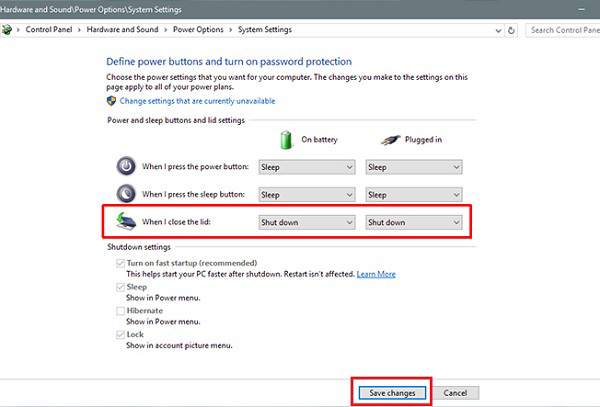Image resolution: width=600 pixels, height=407 pixels.
Task: Minimize the System Settings window
Action: (582, 9)
